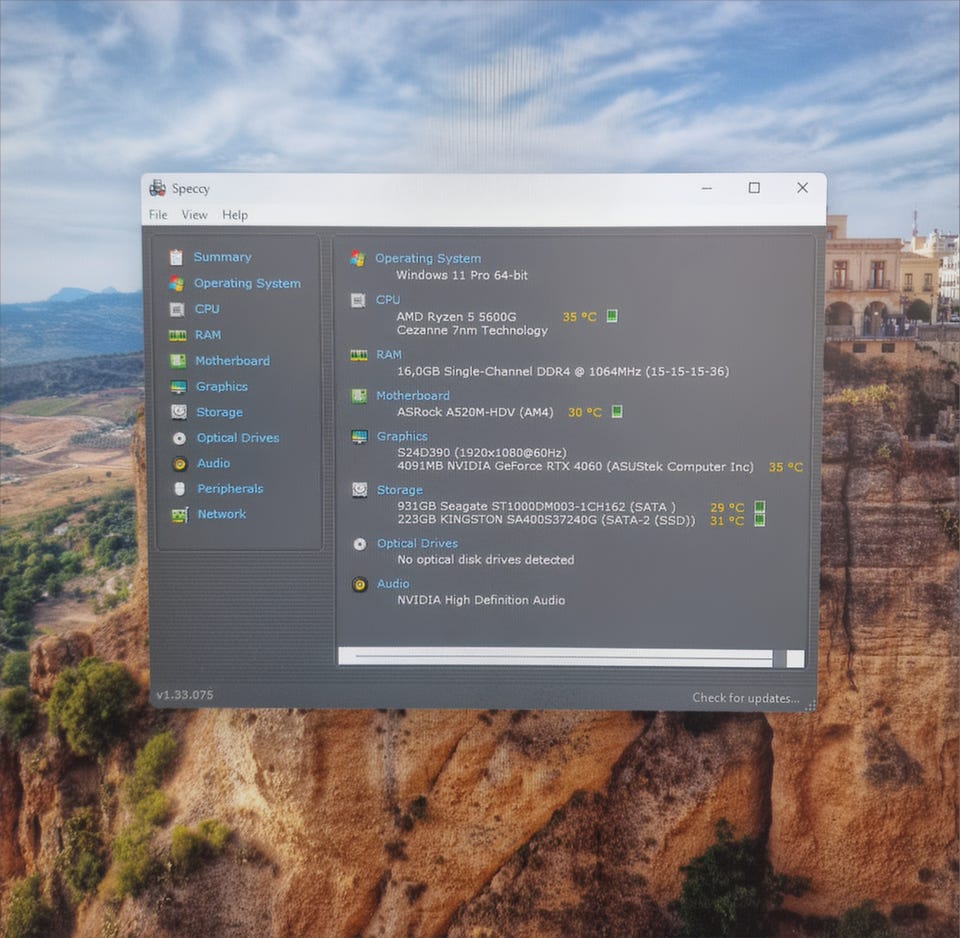Click the Storage heading in summary
The height and width of the screenshot is (938, 960).
400,490
